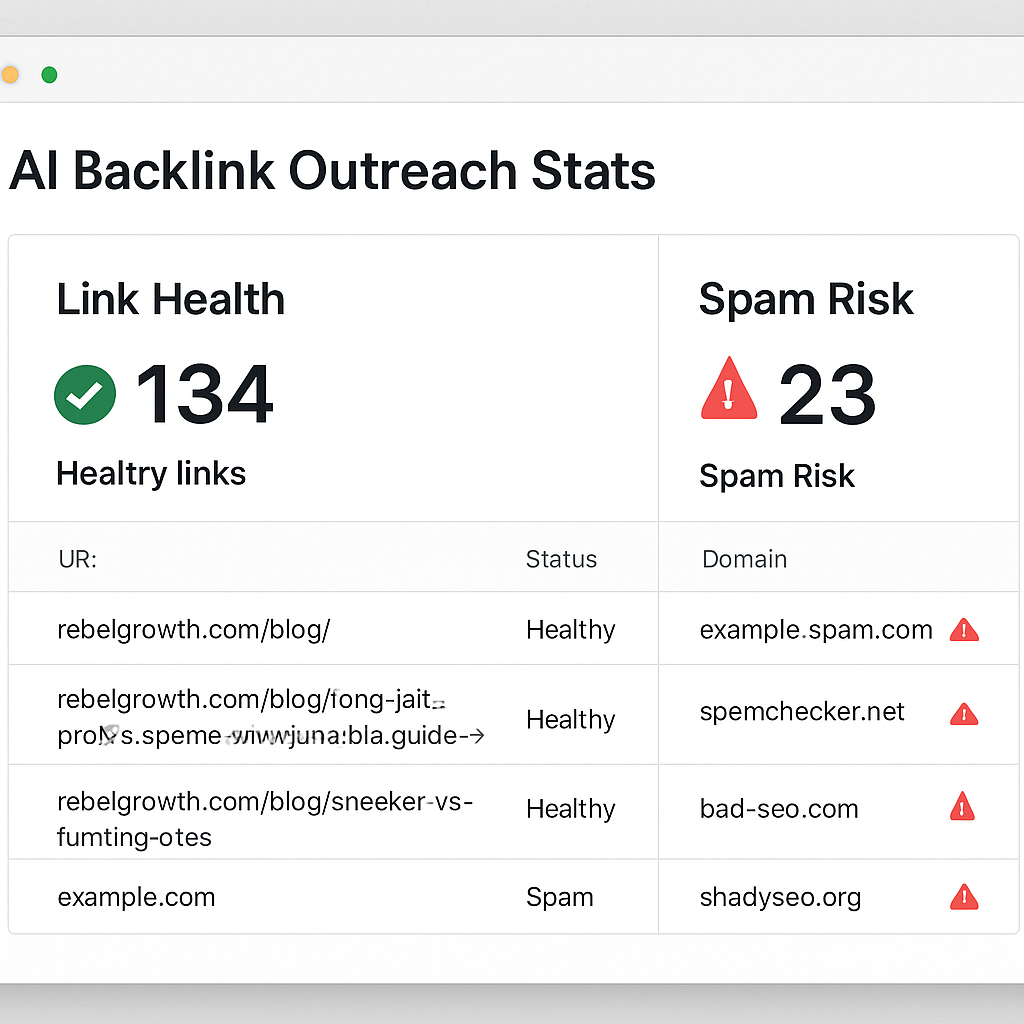Select the warning icon next to spemchecker.net

964,714
